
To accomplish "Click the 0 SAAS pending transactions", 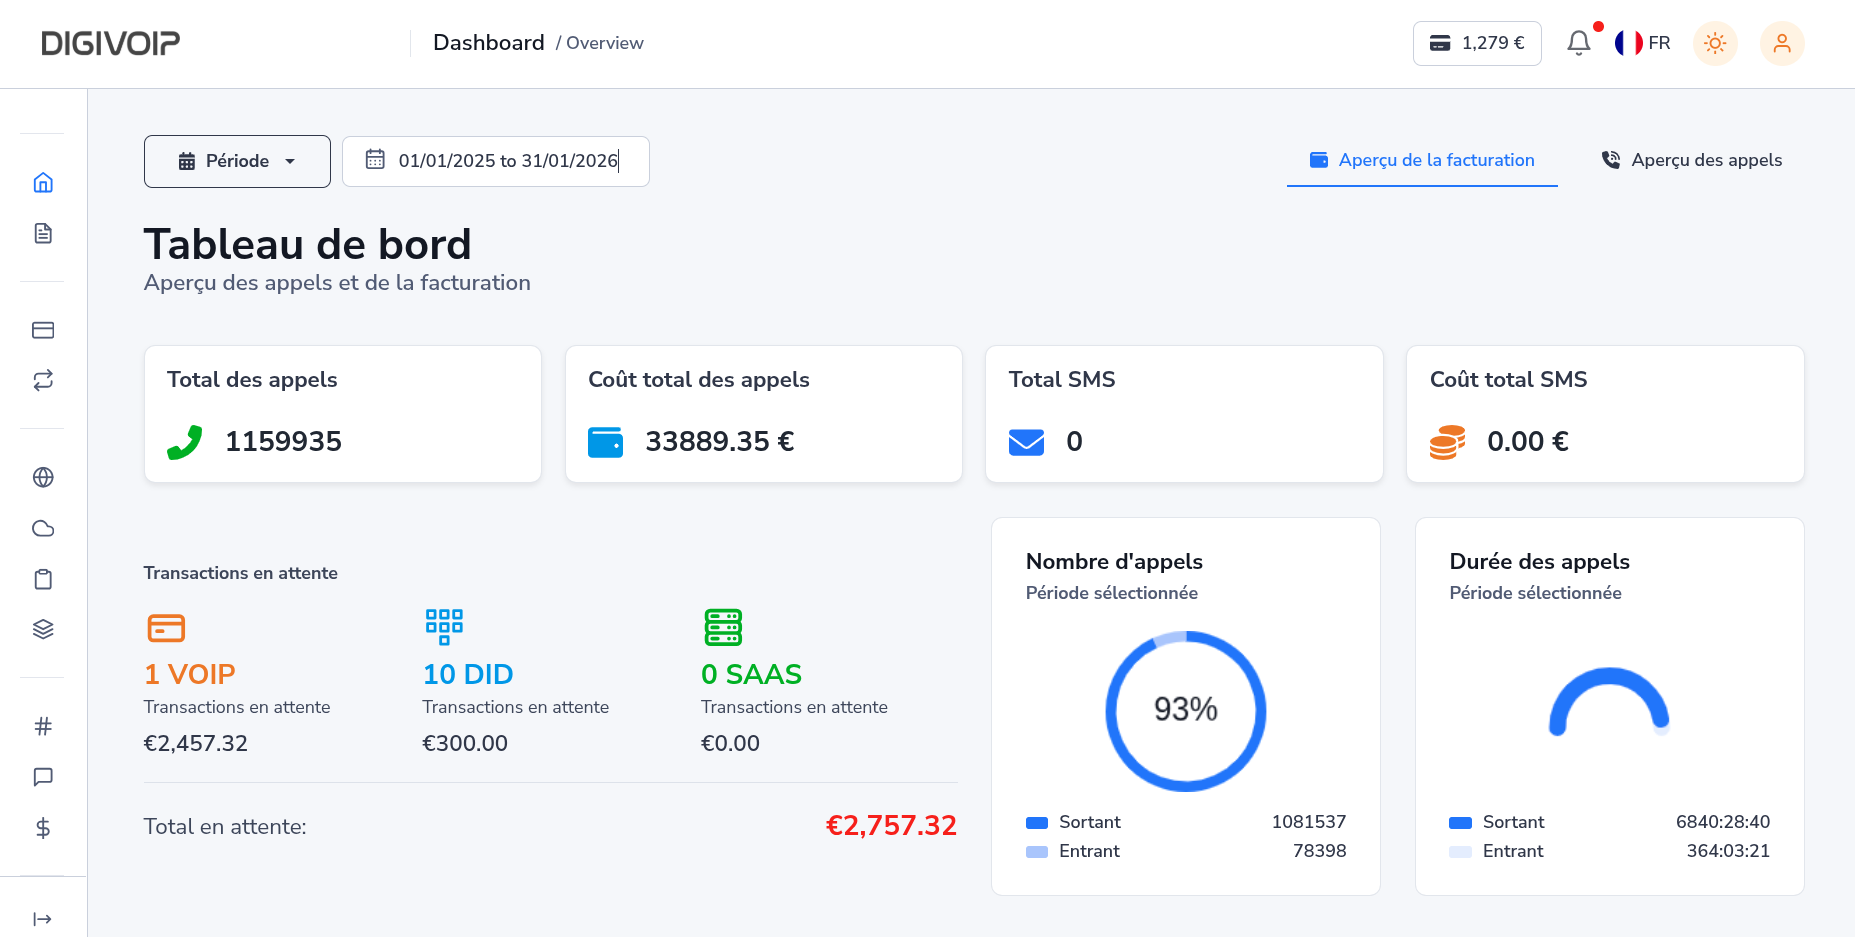I will pyautogui.click(x=751, y=675).
